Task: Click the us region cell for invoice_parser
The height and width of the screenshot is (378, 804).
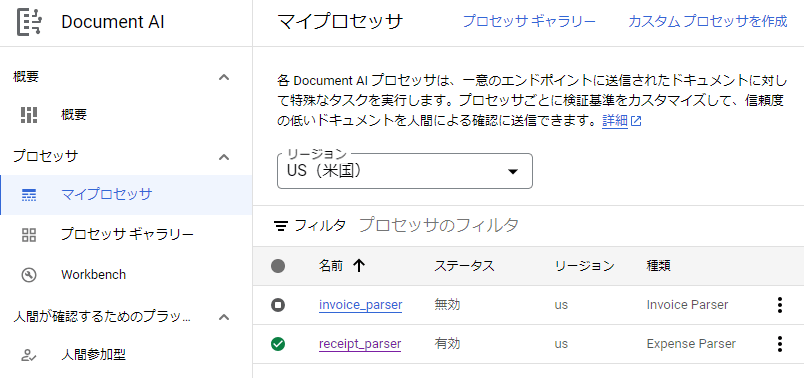Action: click(x=561, y=305)
